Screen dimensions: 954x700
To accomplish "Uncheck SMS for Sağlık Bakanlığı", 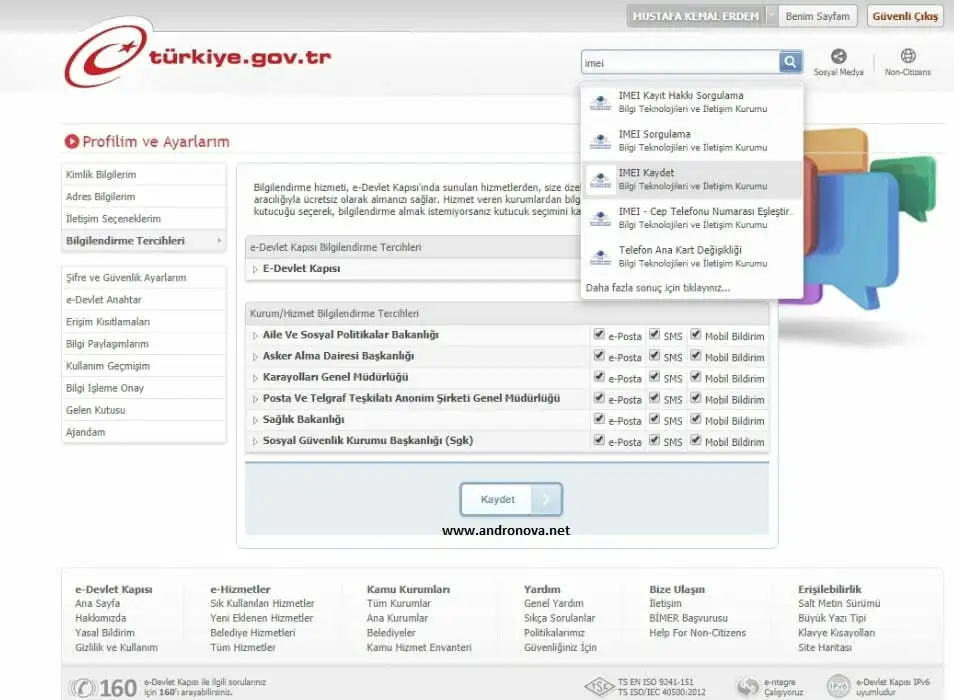I will (x=654, y=419).
